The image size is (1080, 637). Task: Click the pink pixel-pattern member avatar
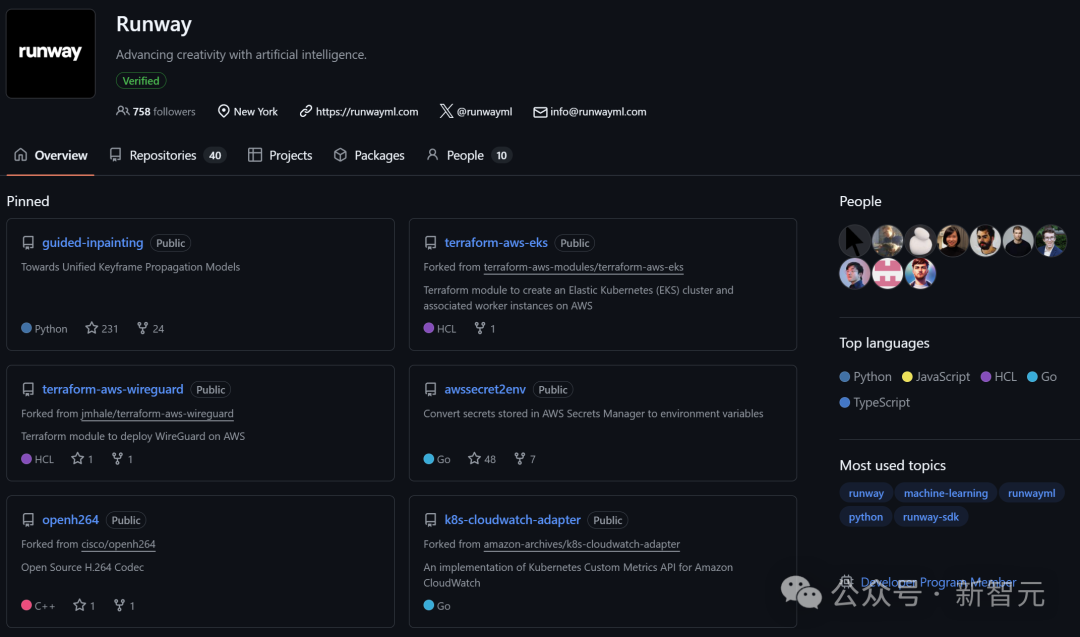[887, 273]
